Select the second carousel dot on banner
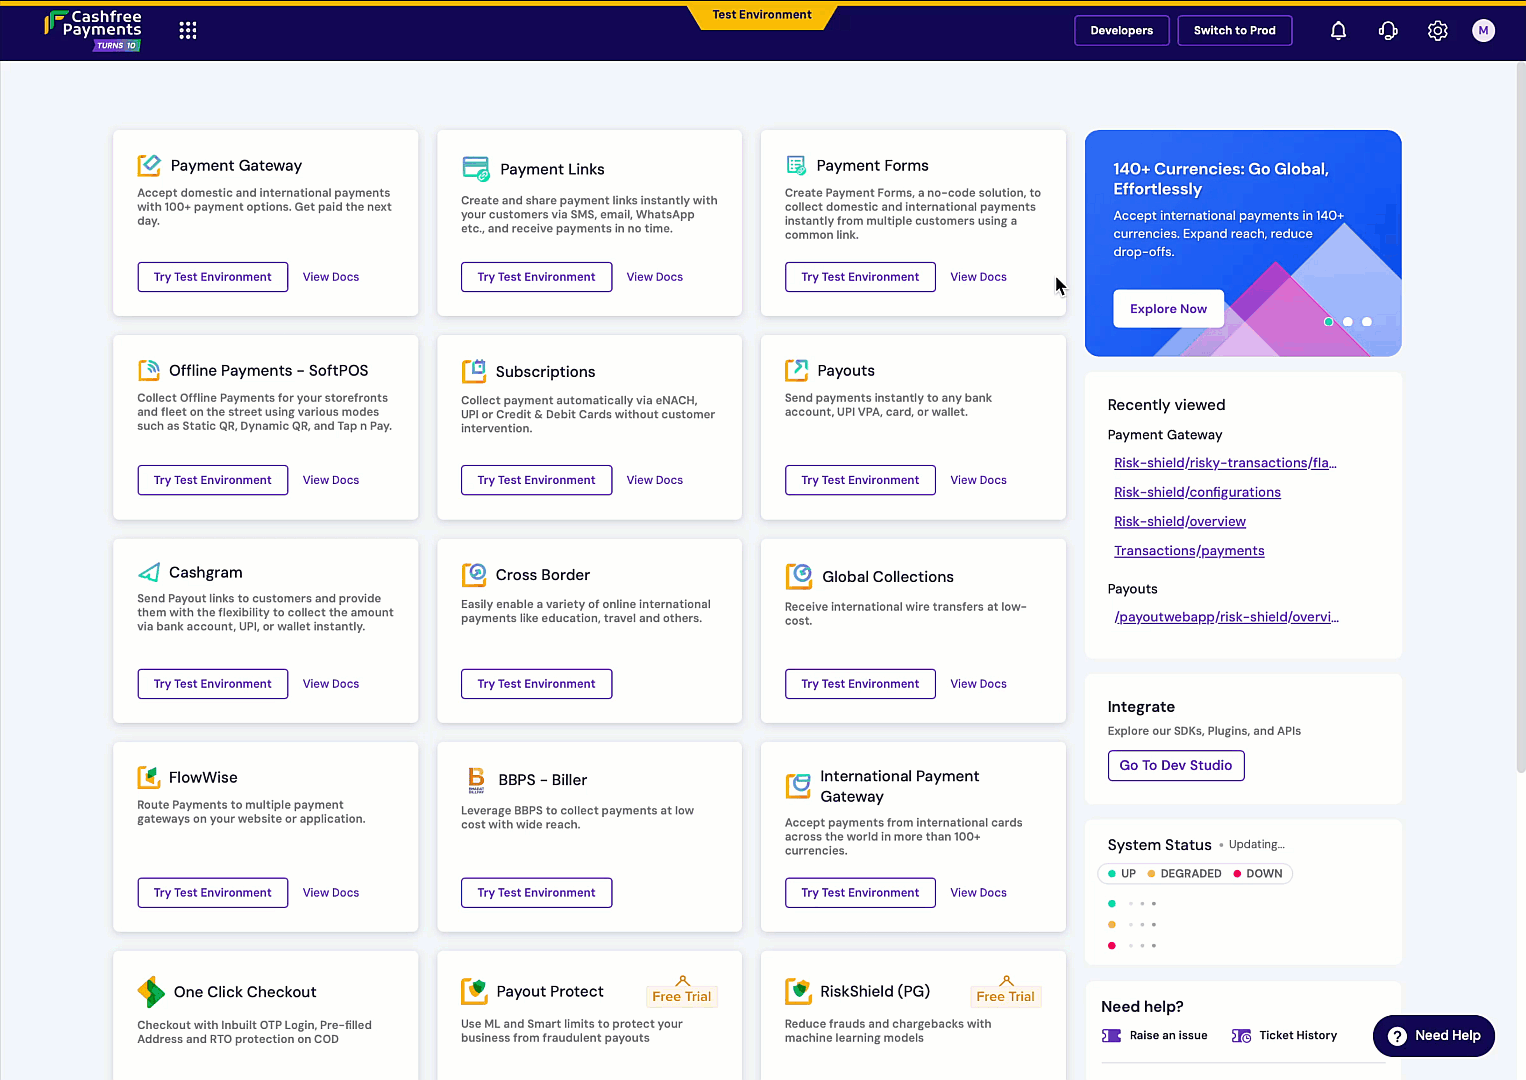This screenshot has width=1526, height=1080. coord(1348,322)
